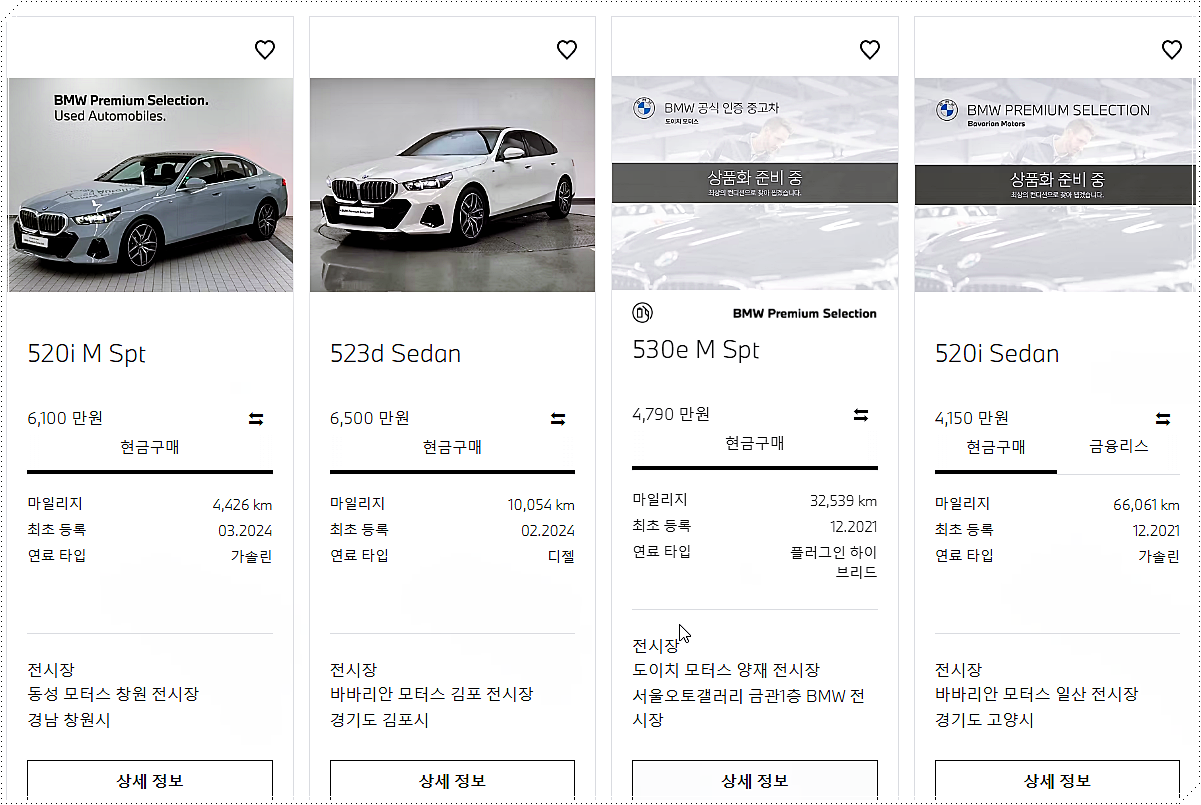Click the price 4,150 만원
The width and height of the screenshot is (1201, 805).
coord(972,418)
